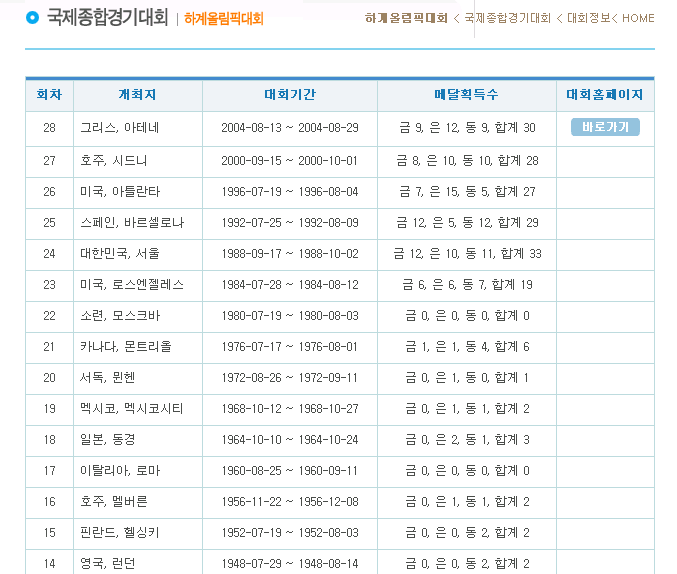Viewport: 677px width, 574px height.
Task: Click the 개최지 column header
Action: [137, 95]
